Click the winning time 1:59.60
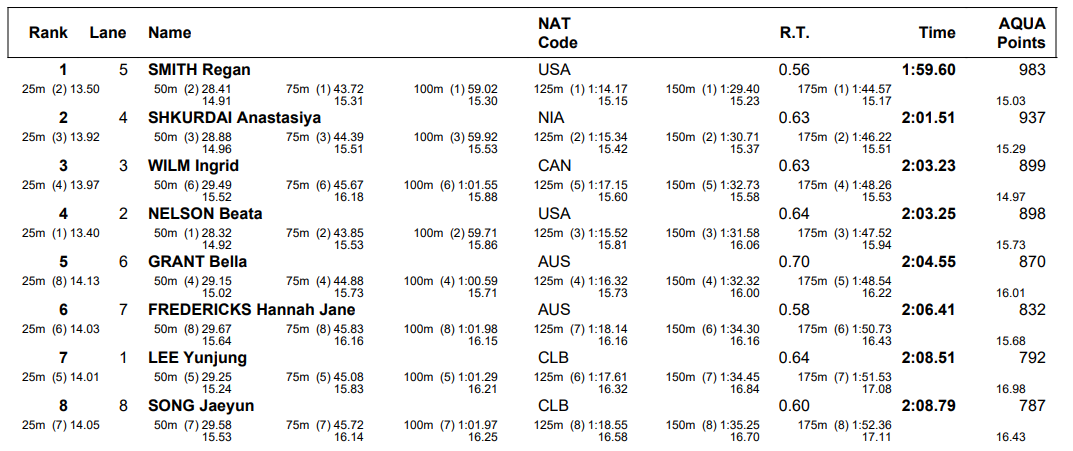 pos(928,70)
